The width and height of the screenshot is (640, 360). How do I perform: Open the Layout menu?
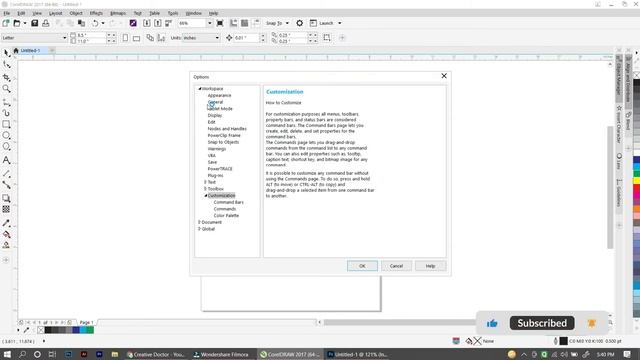click(56, 13)
